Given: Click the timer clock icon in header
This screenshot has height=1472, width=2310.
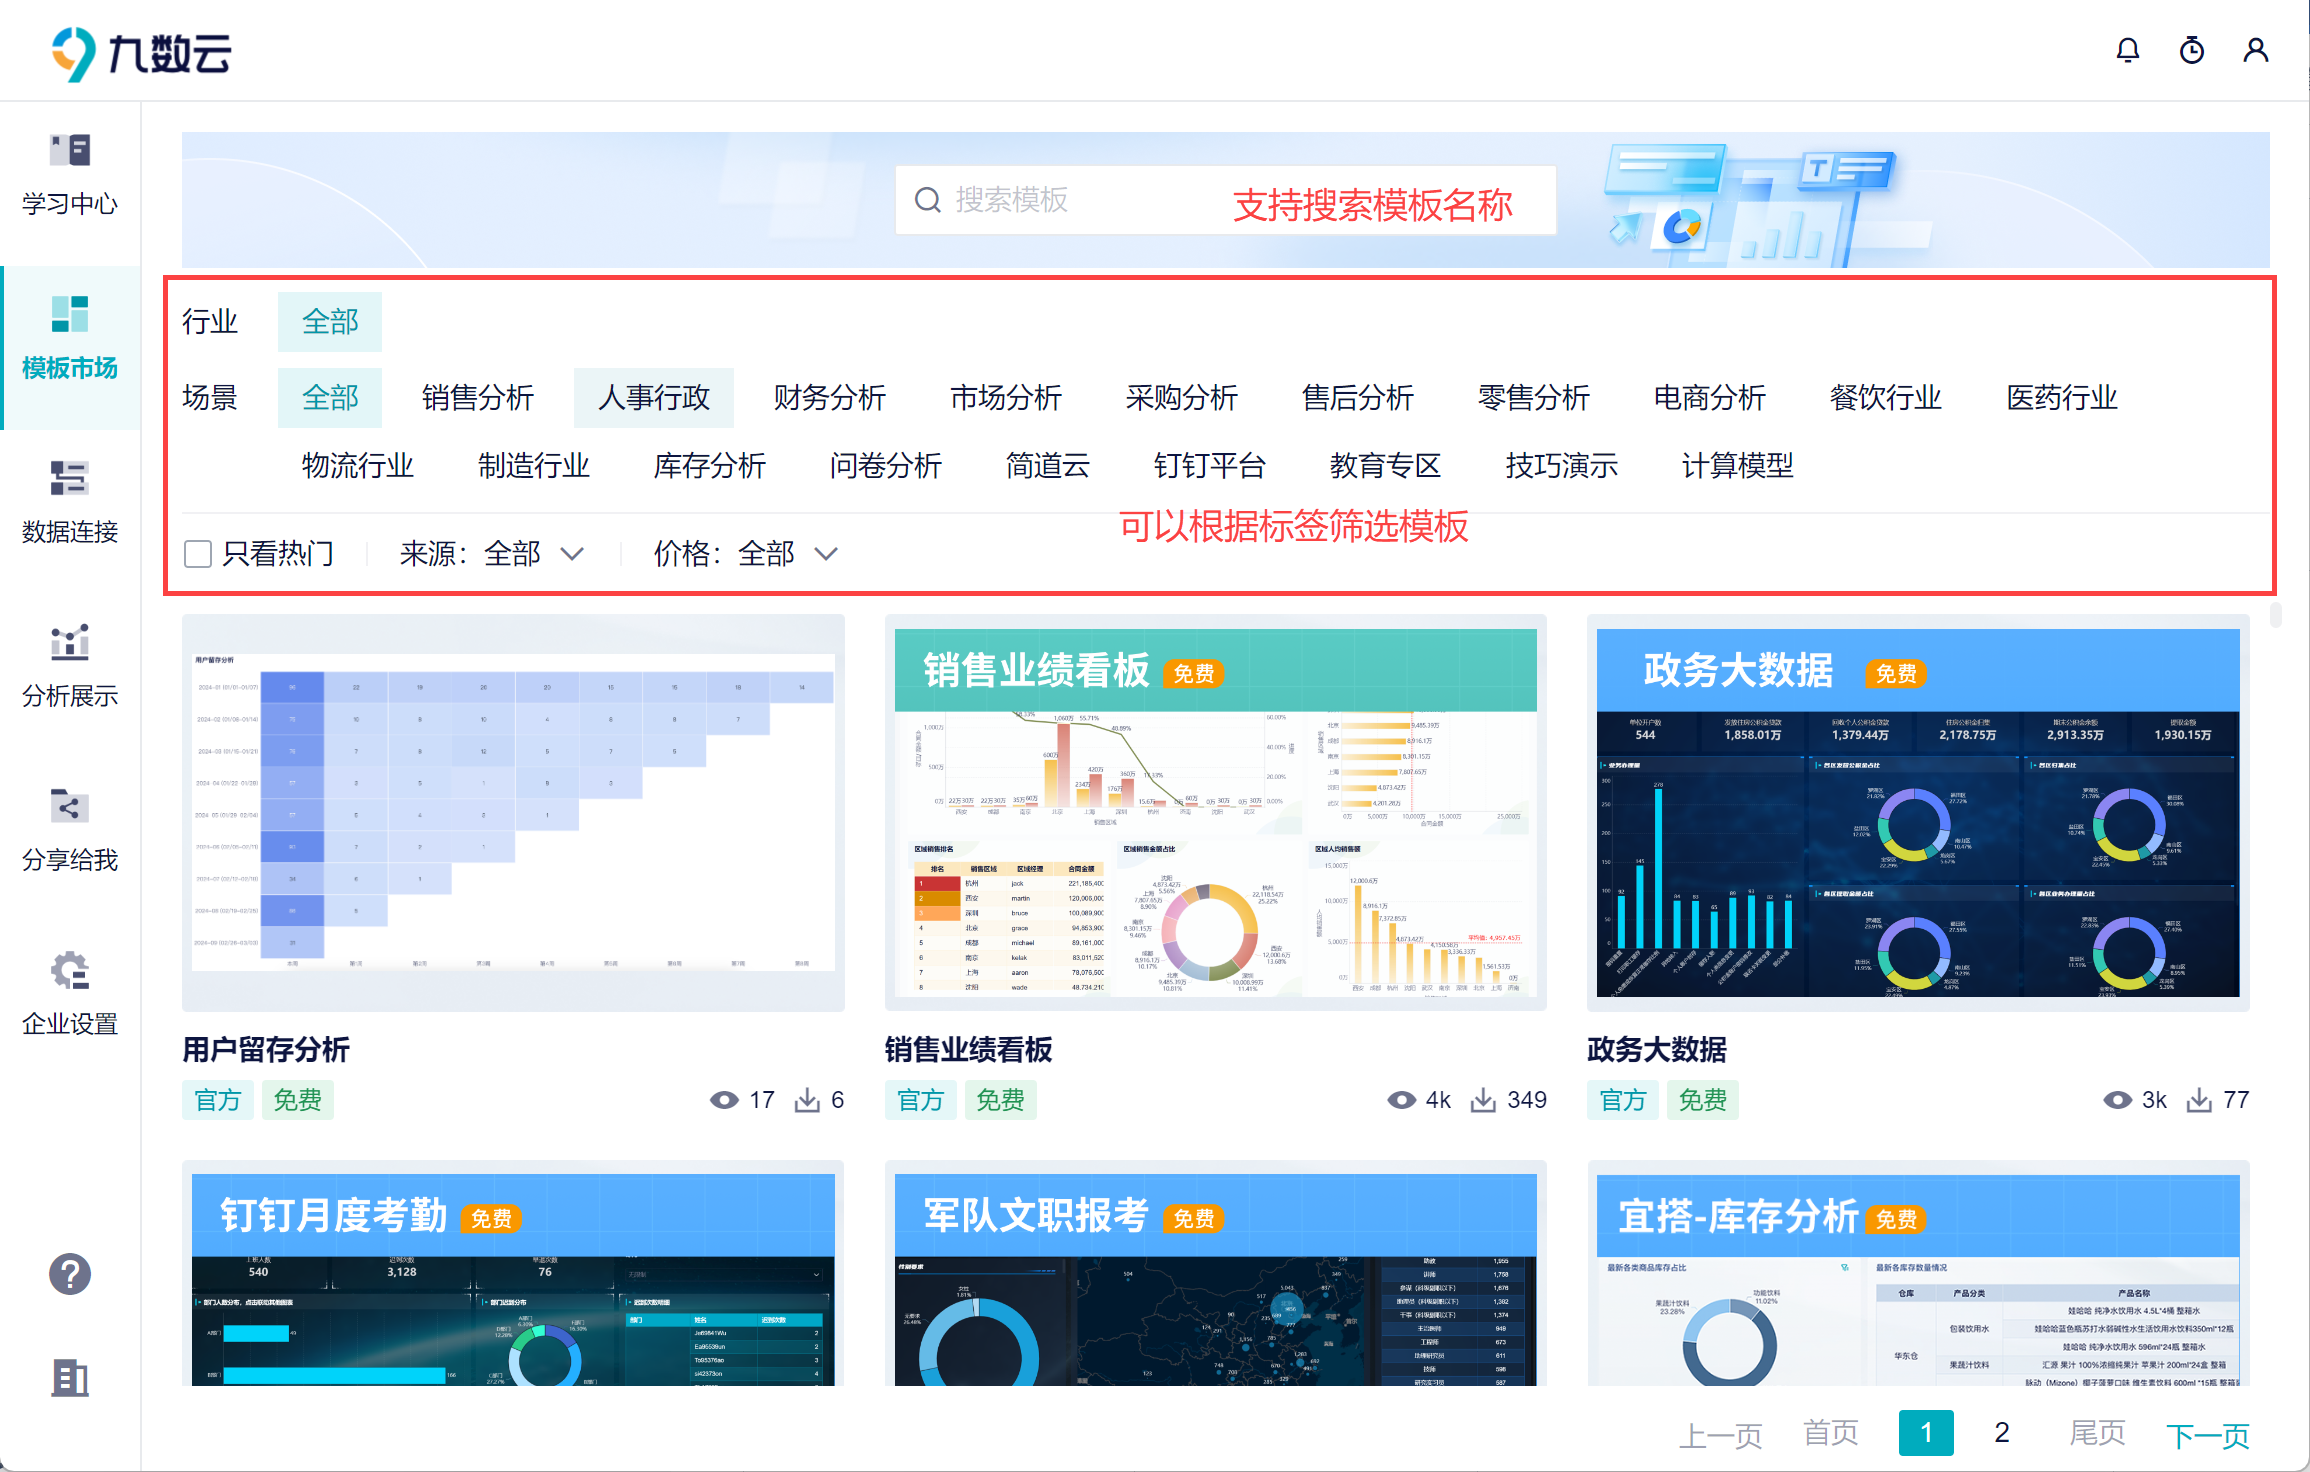Looking at the screenshot, I should click(2191, 50).
